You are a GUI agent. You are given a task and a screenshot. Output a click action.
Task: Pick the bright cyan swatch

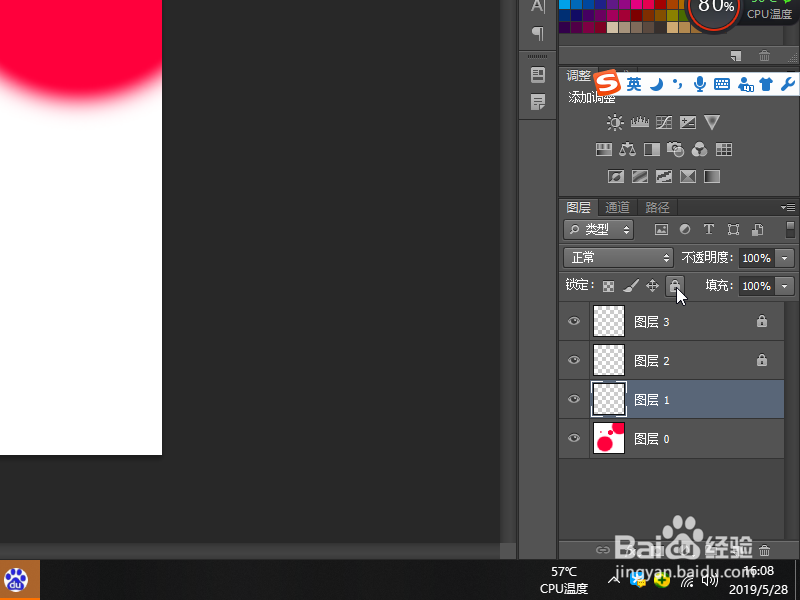(565, 5)
